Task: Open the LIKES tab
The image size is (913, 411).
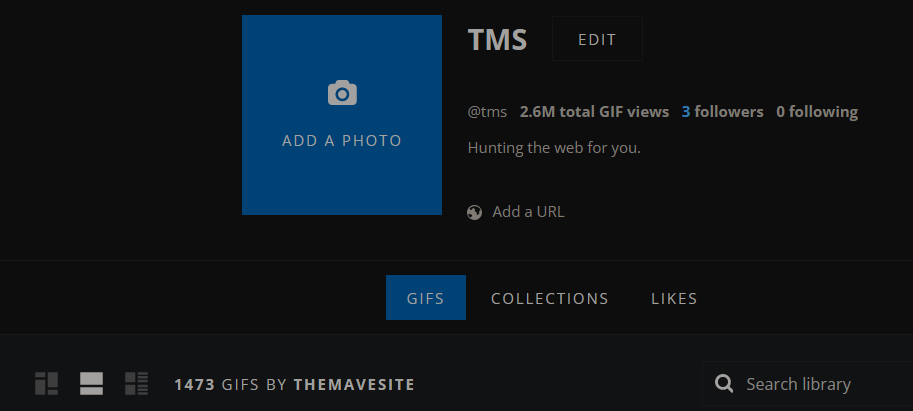Action: tap(674, 298)
